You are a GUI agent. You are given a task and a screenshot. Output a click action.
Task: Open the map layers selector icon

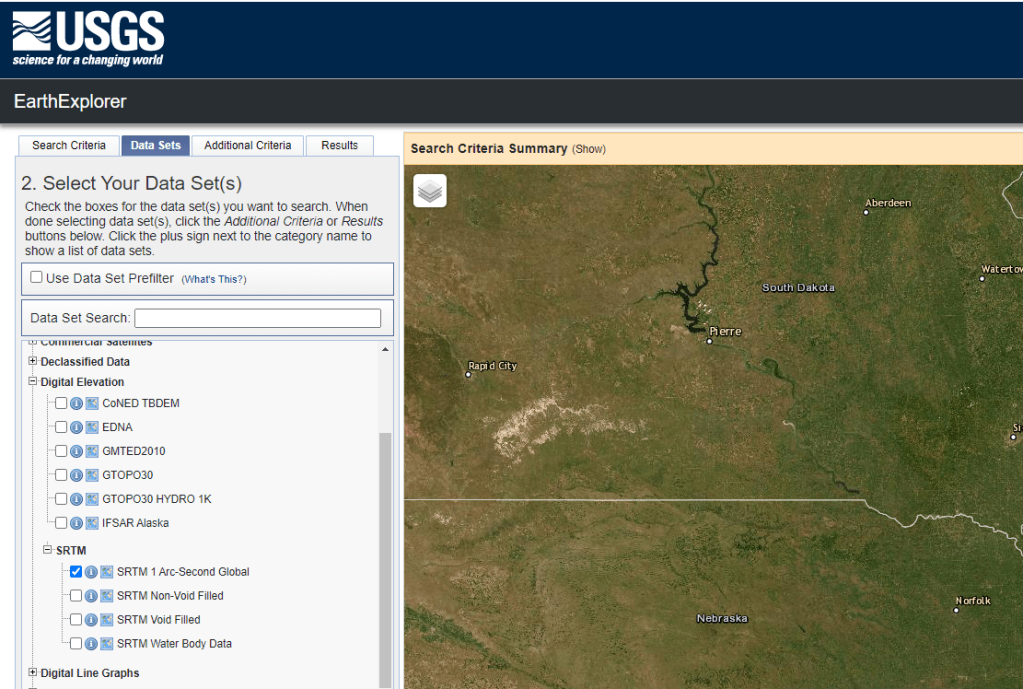tap(430, 191)
